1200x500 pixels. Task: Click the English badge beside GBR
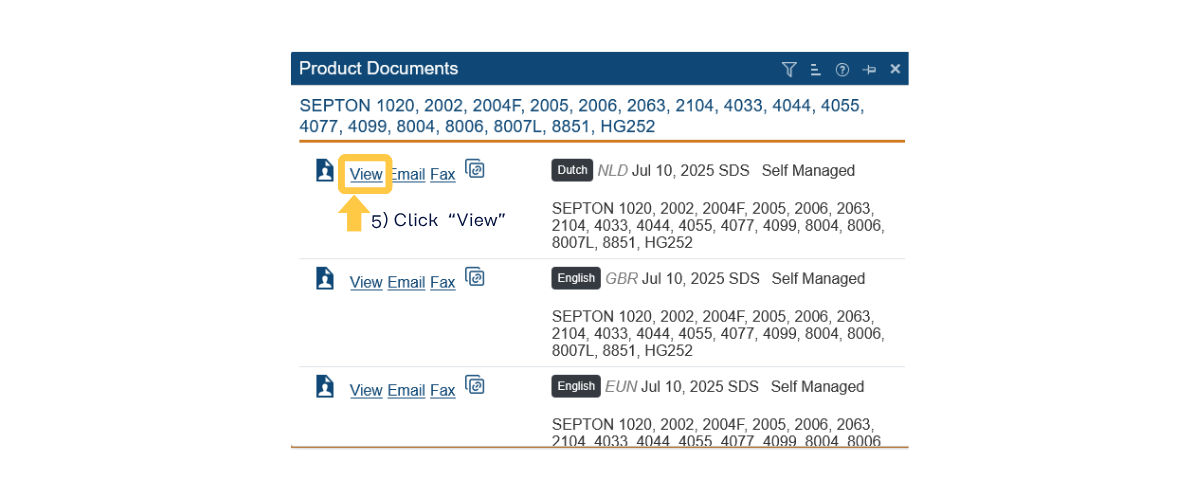click(x=576, y=278)
